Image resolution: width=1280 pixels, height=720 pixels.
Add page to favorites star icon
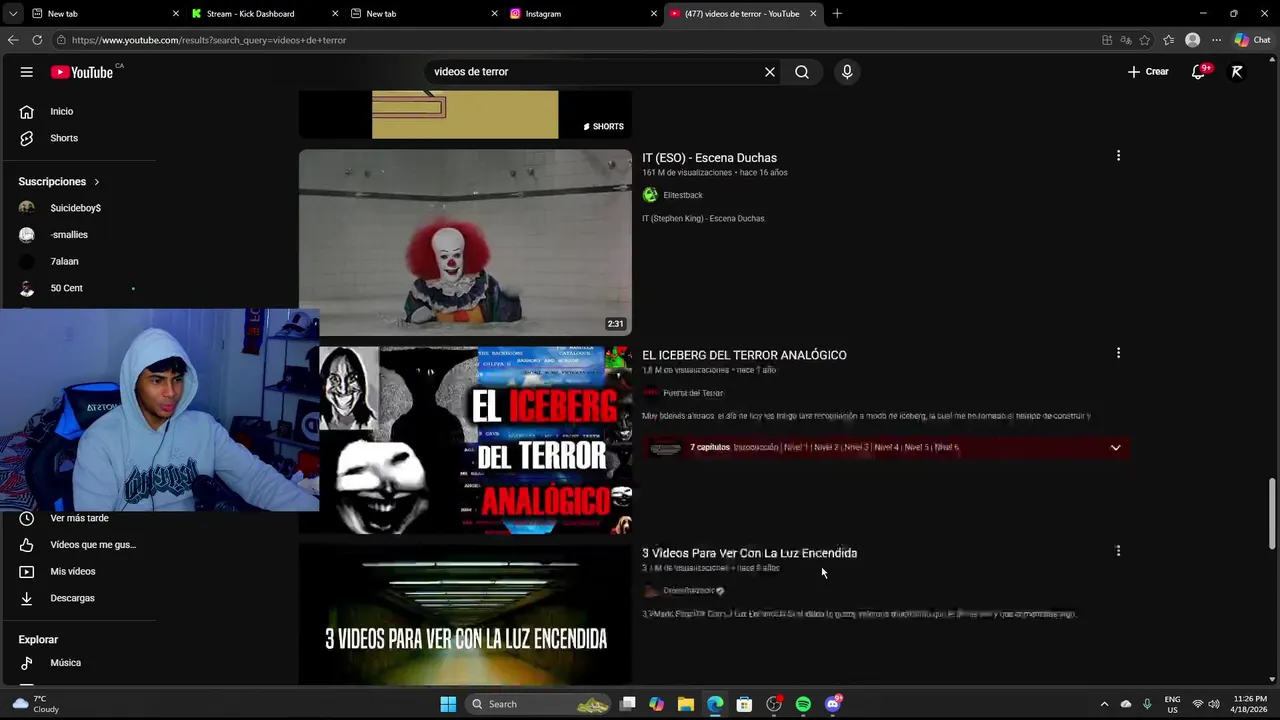1145,40
